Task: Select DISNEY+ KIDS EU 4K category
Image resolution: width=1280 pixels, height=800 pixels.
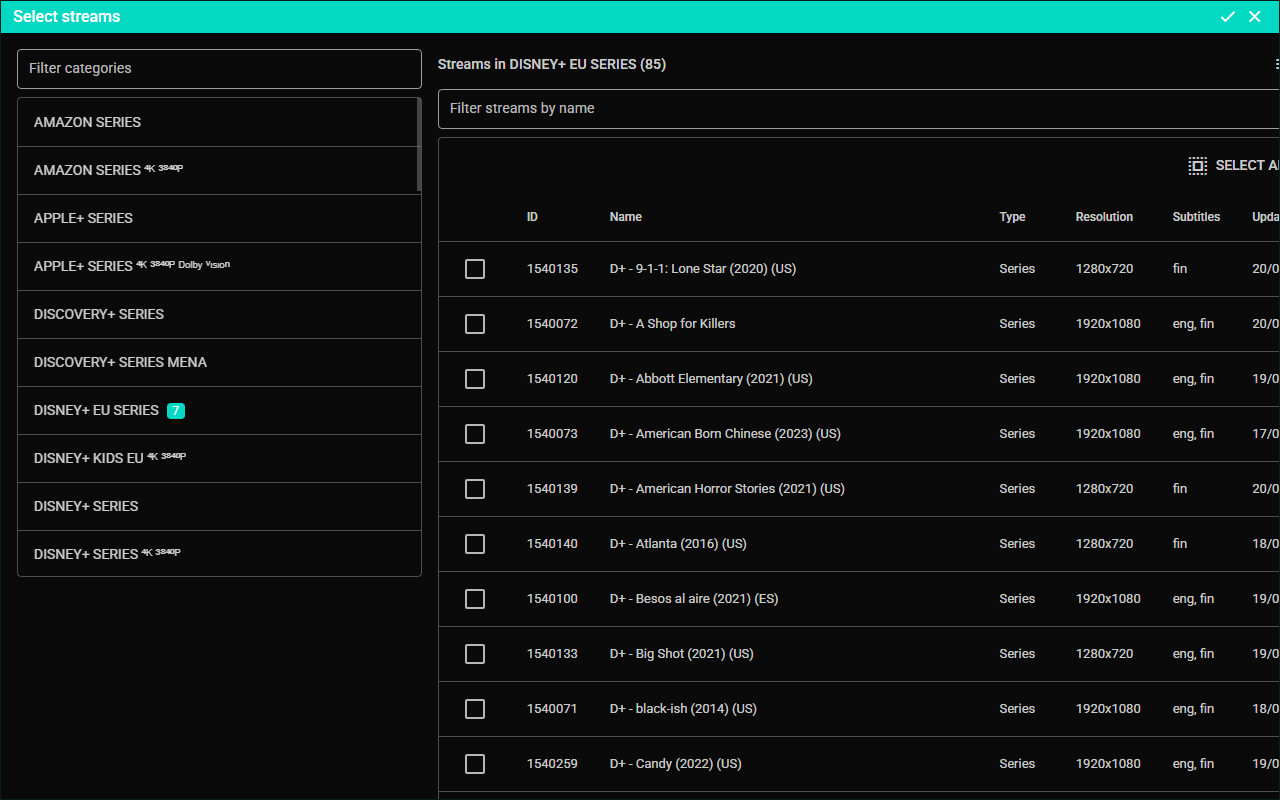Action: pyautogui.click(x=219, y=458)
